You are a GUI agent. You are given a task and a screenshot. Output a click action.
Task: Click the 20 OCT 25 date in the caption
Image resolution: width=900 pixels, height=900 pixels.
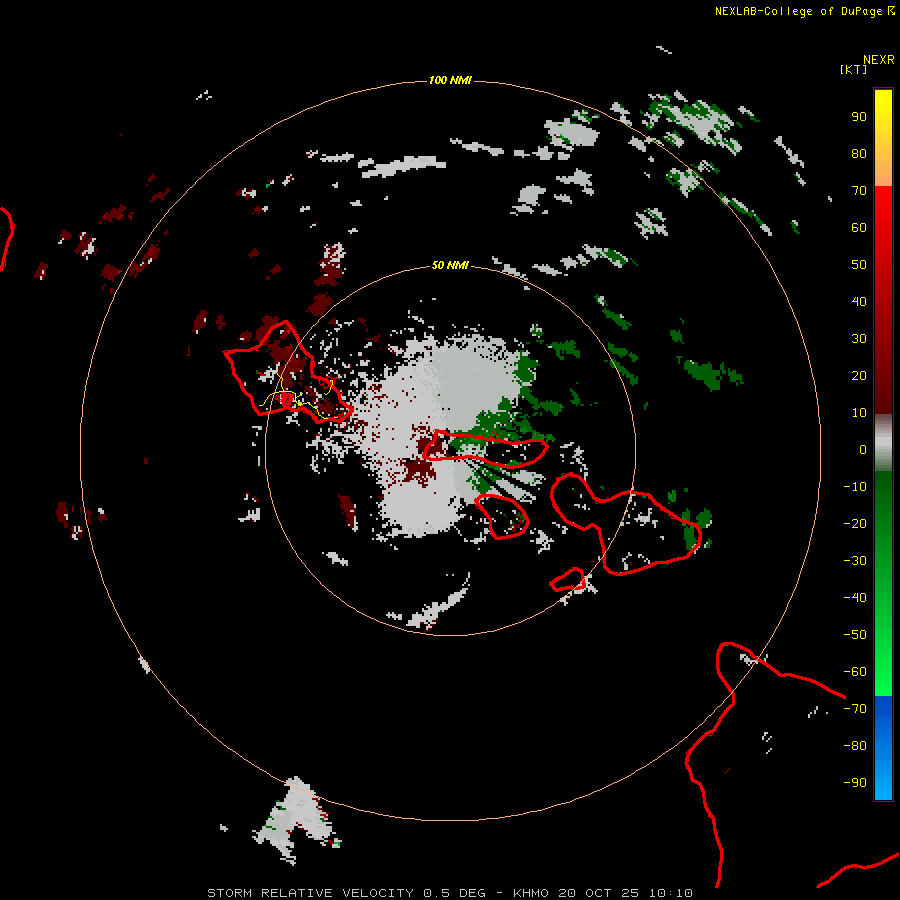[599, 893]
